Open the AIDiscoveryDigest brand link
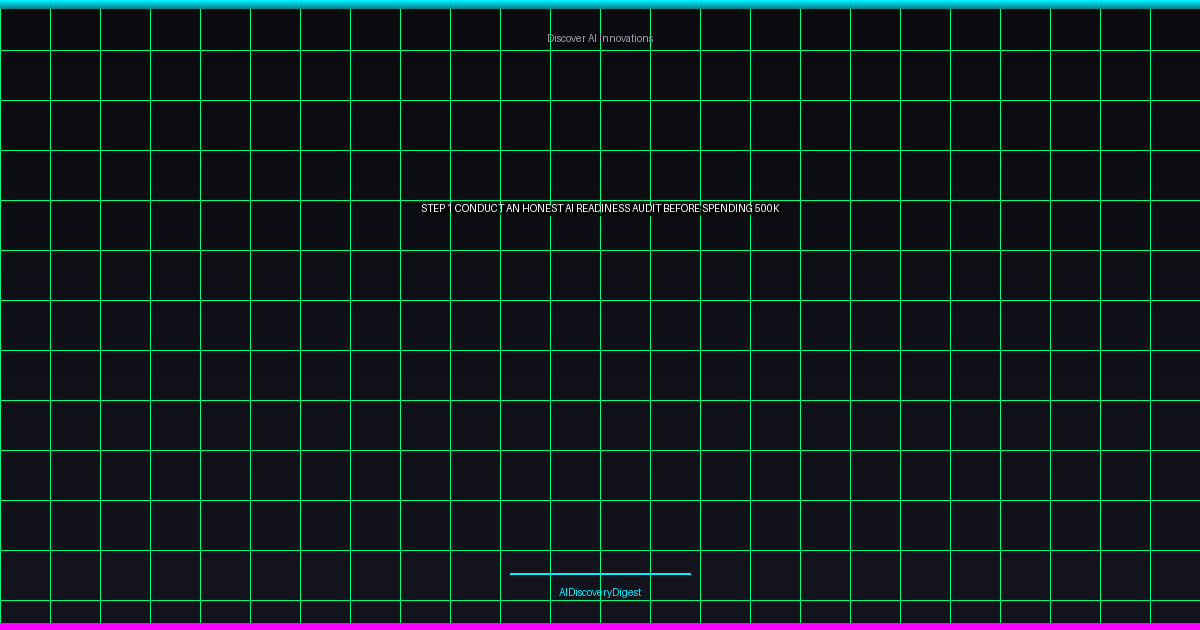Viewport: 1200px width, 630px height. pos(600,592)
